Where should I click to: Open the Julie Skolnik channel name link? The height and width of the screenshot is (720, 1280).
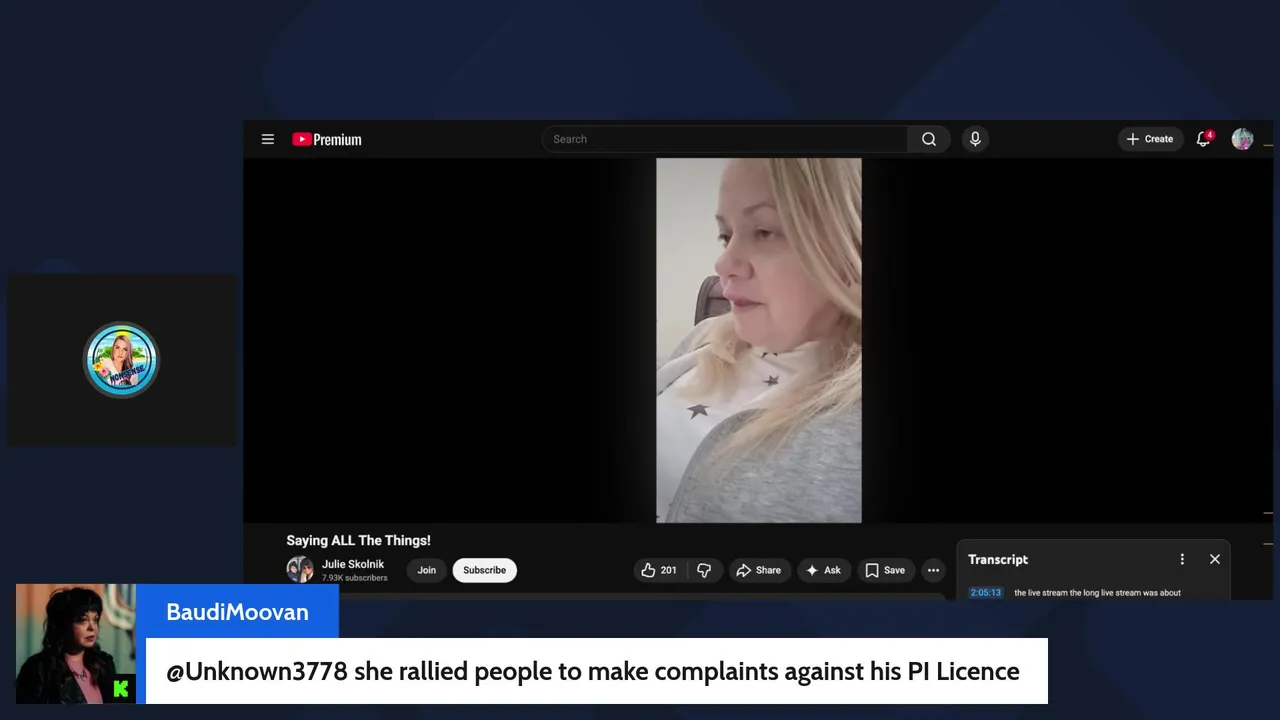(x=353, y=564)
